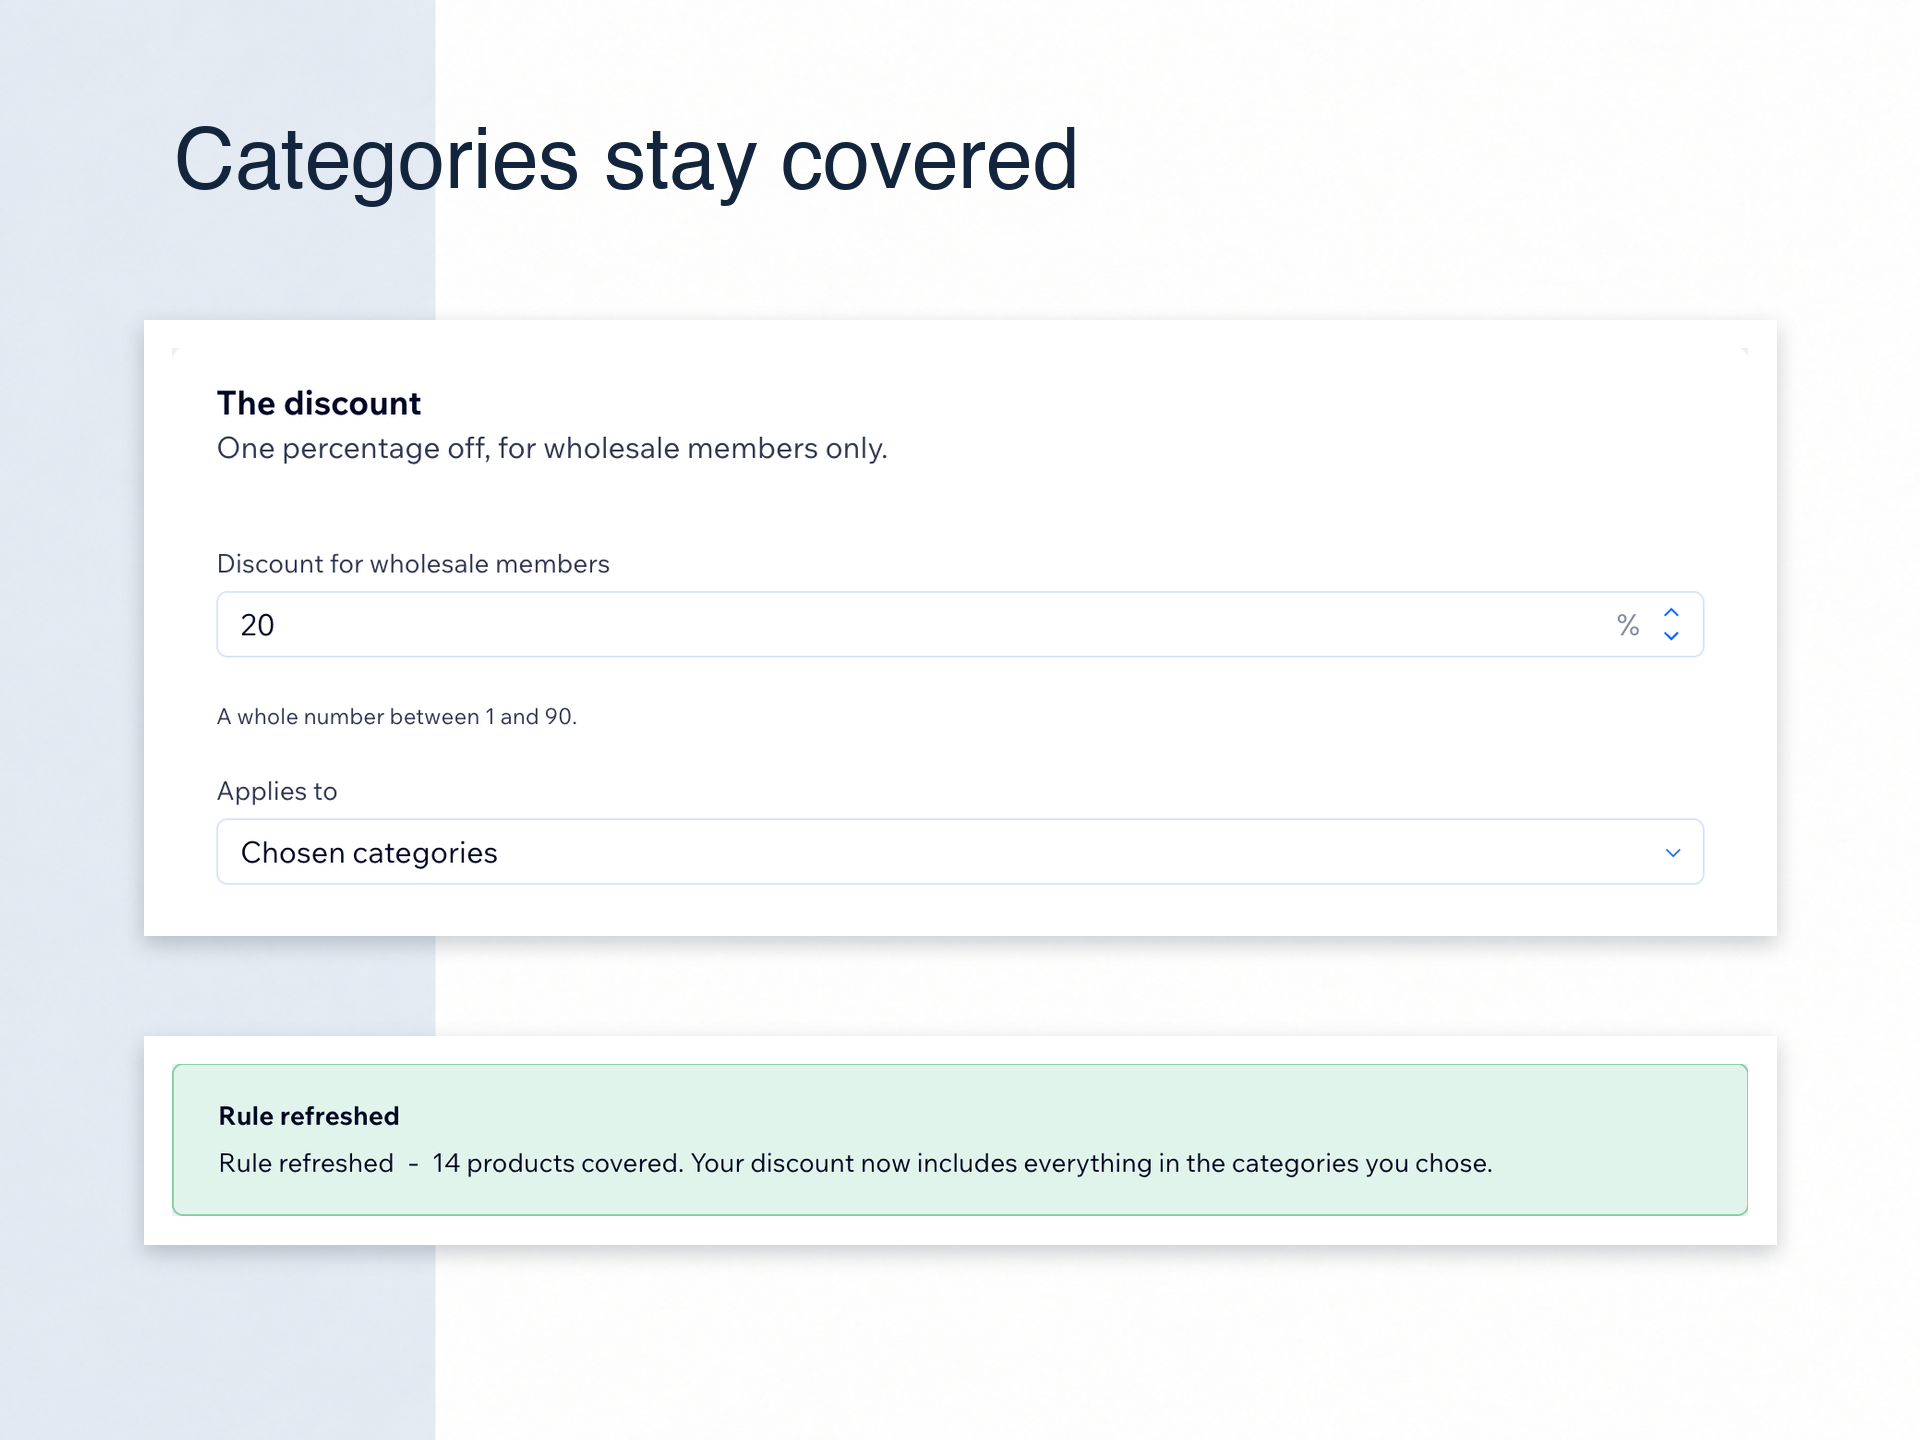
Task: Click the word covered in the page title
Action: point(929,160)
